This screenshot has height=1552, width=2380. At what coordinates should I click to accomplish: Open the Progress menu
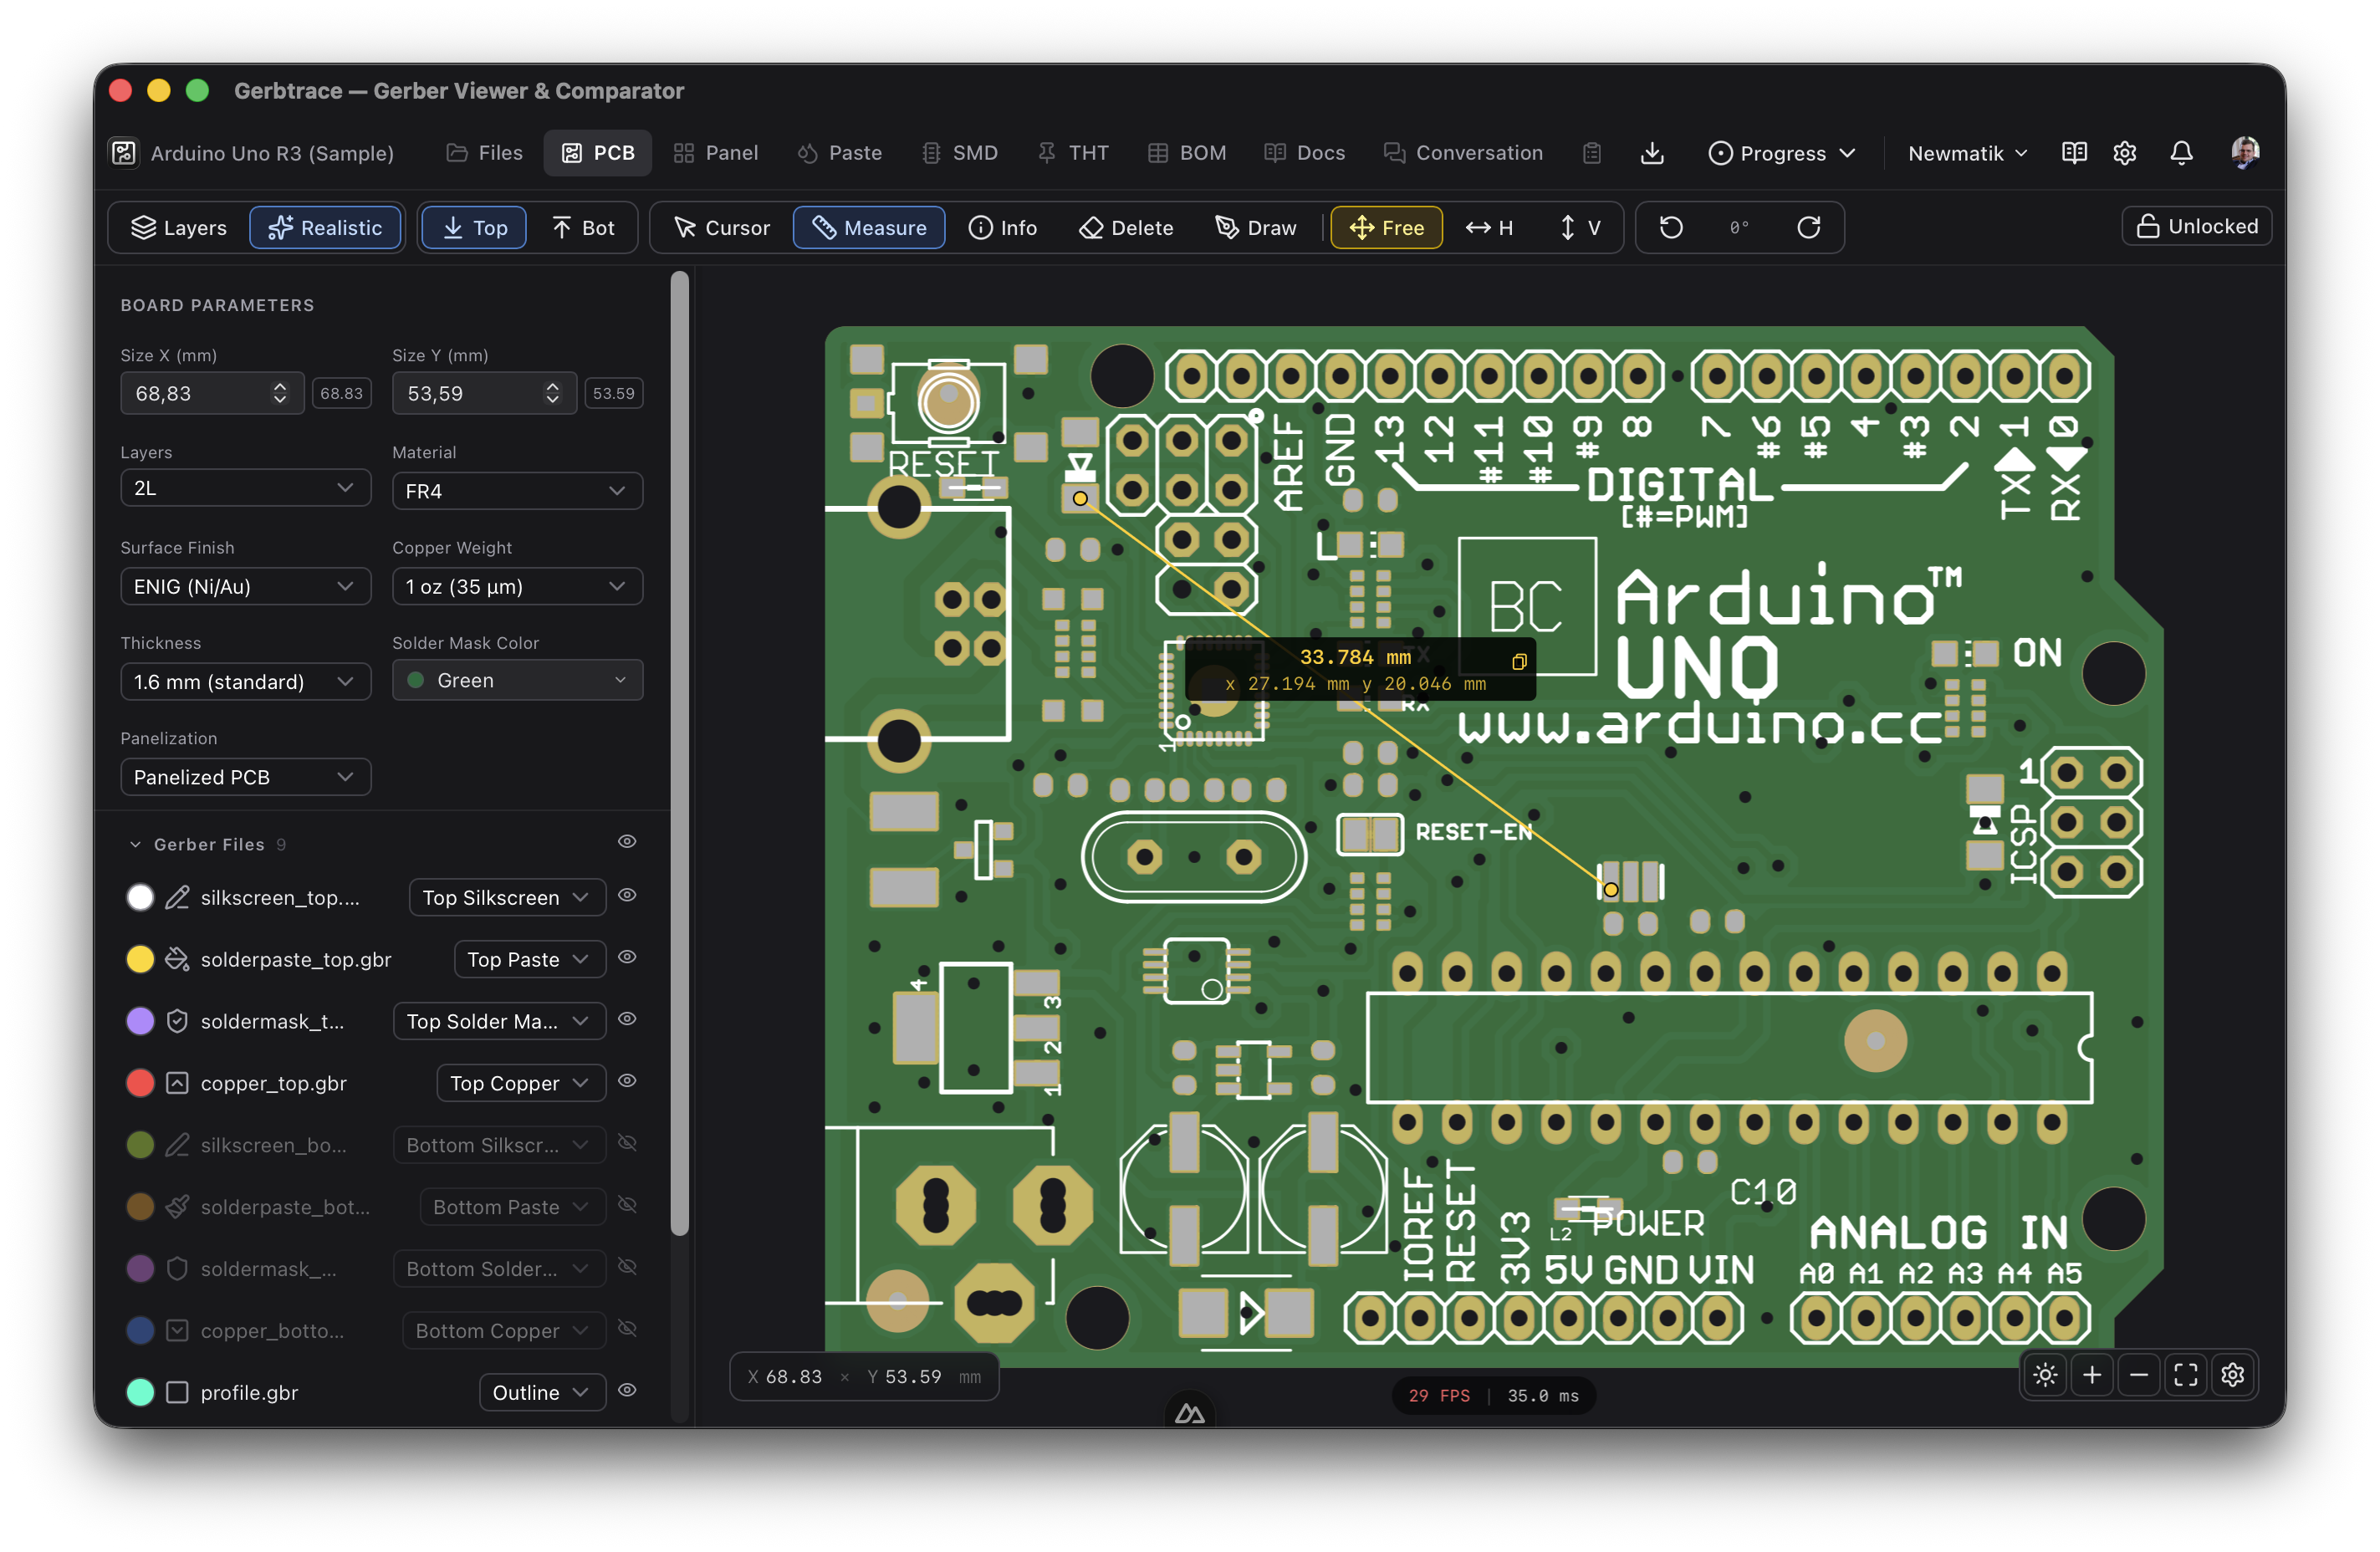1781,153
